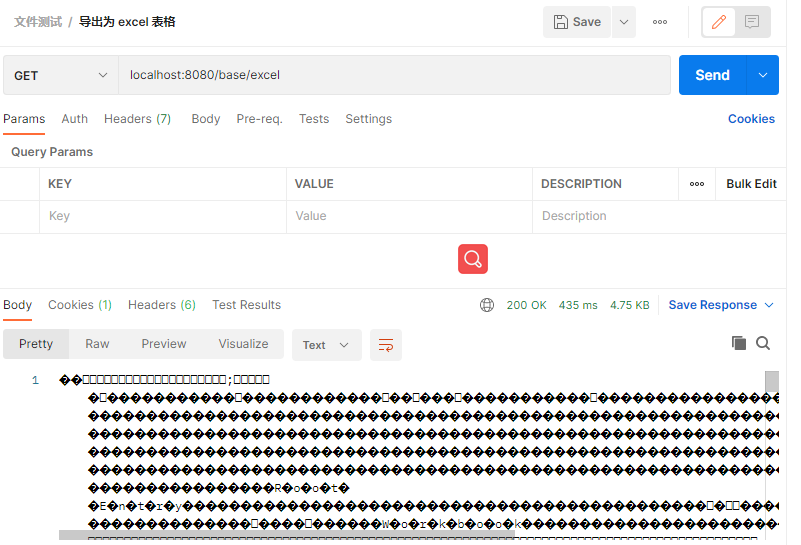Image resolution: width=801 pixels, height=545 pixels.
Task: Click the Value input cell
Action: [409, 216]
